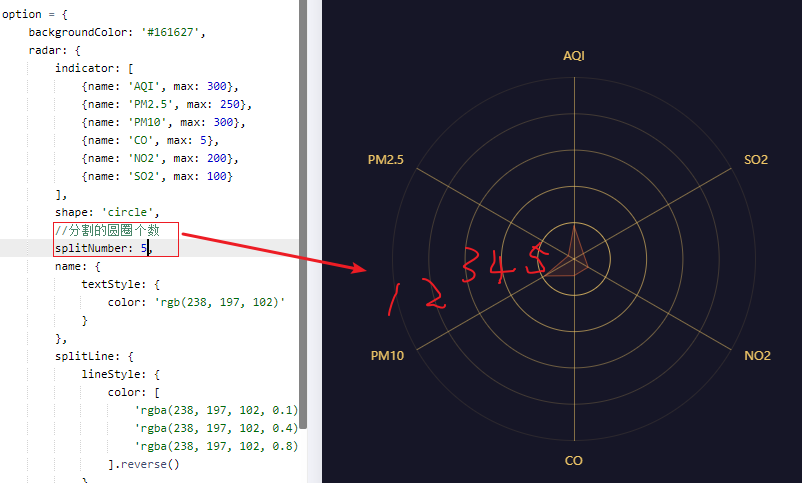Click the PM2.5 radar axis label
The image size is (802, 483).
pos(386,160)
